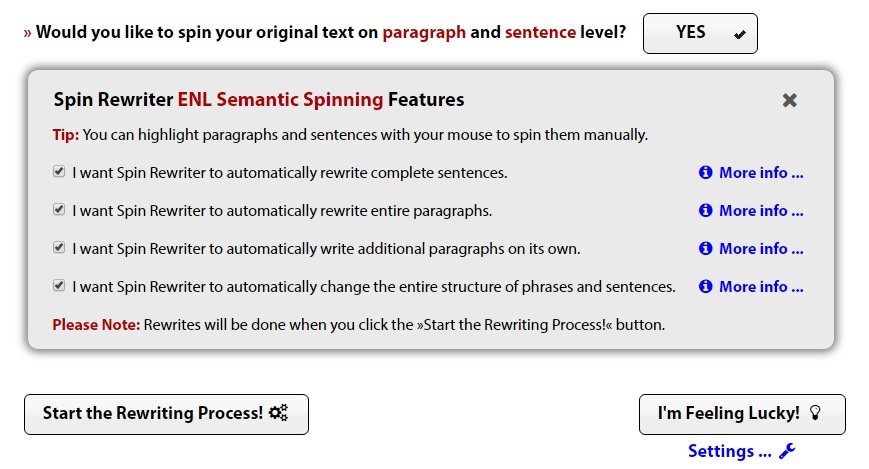Close the ENL Semantic Spinning Features panel

click(789, 100)
